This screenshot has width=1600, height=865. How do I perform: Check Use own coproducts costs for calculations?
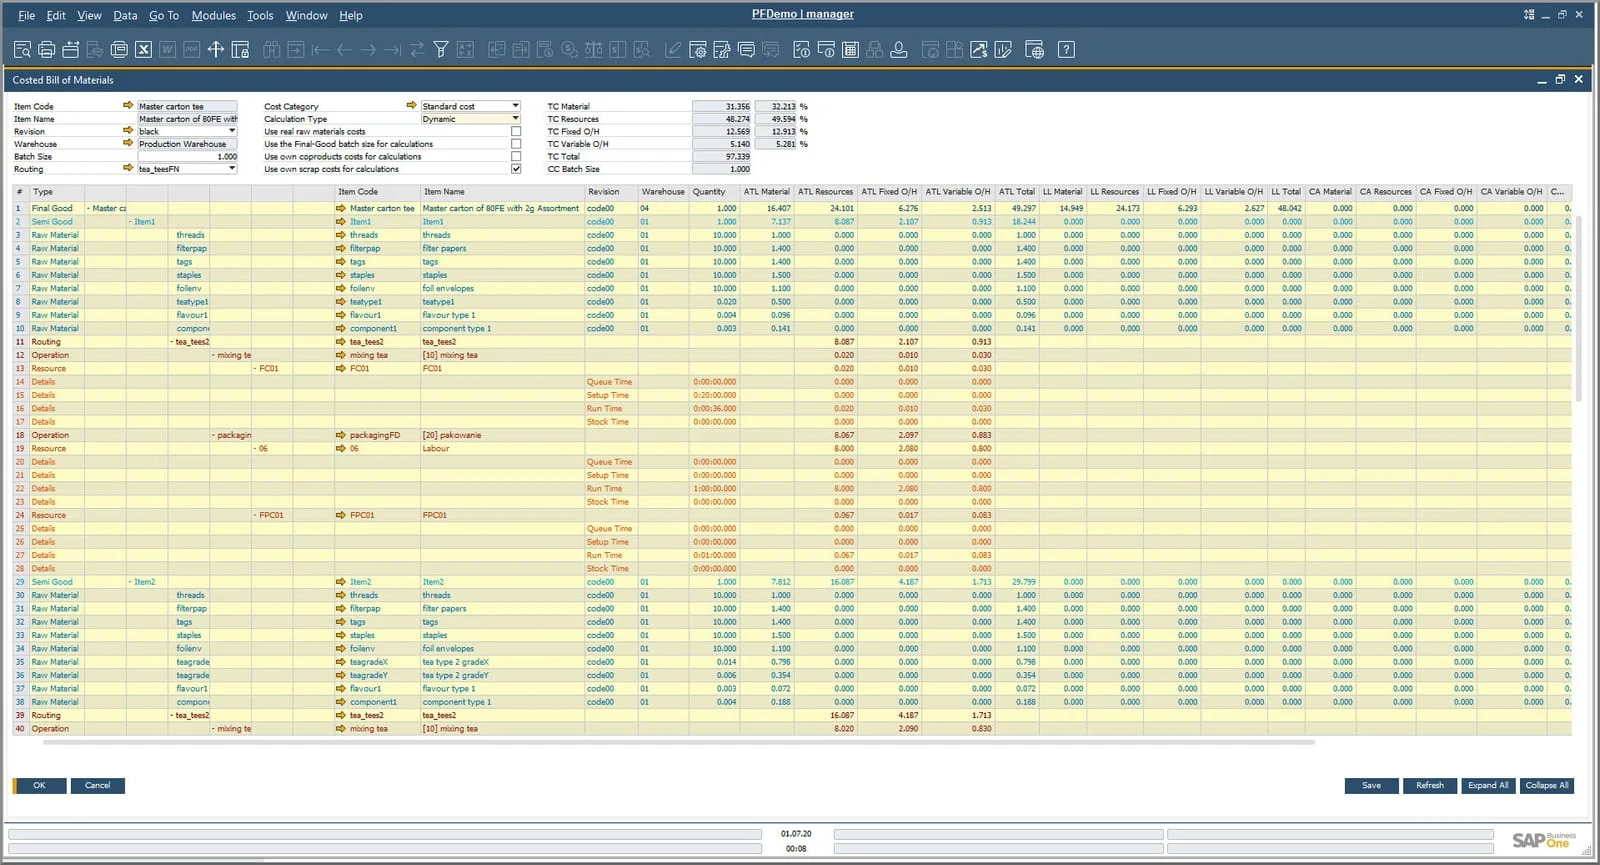pyautogui.click(x=516, y=156)
